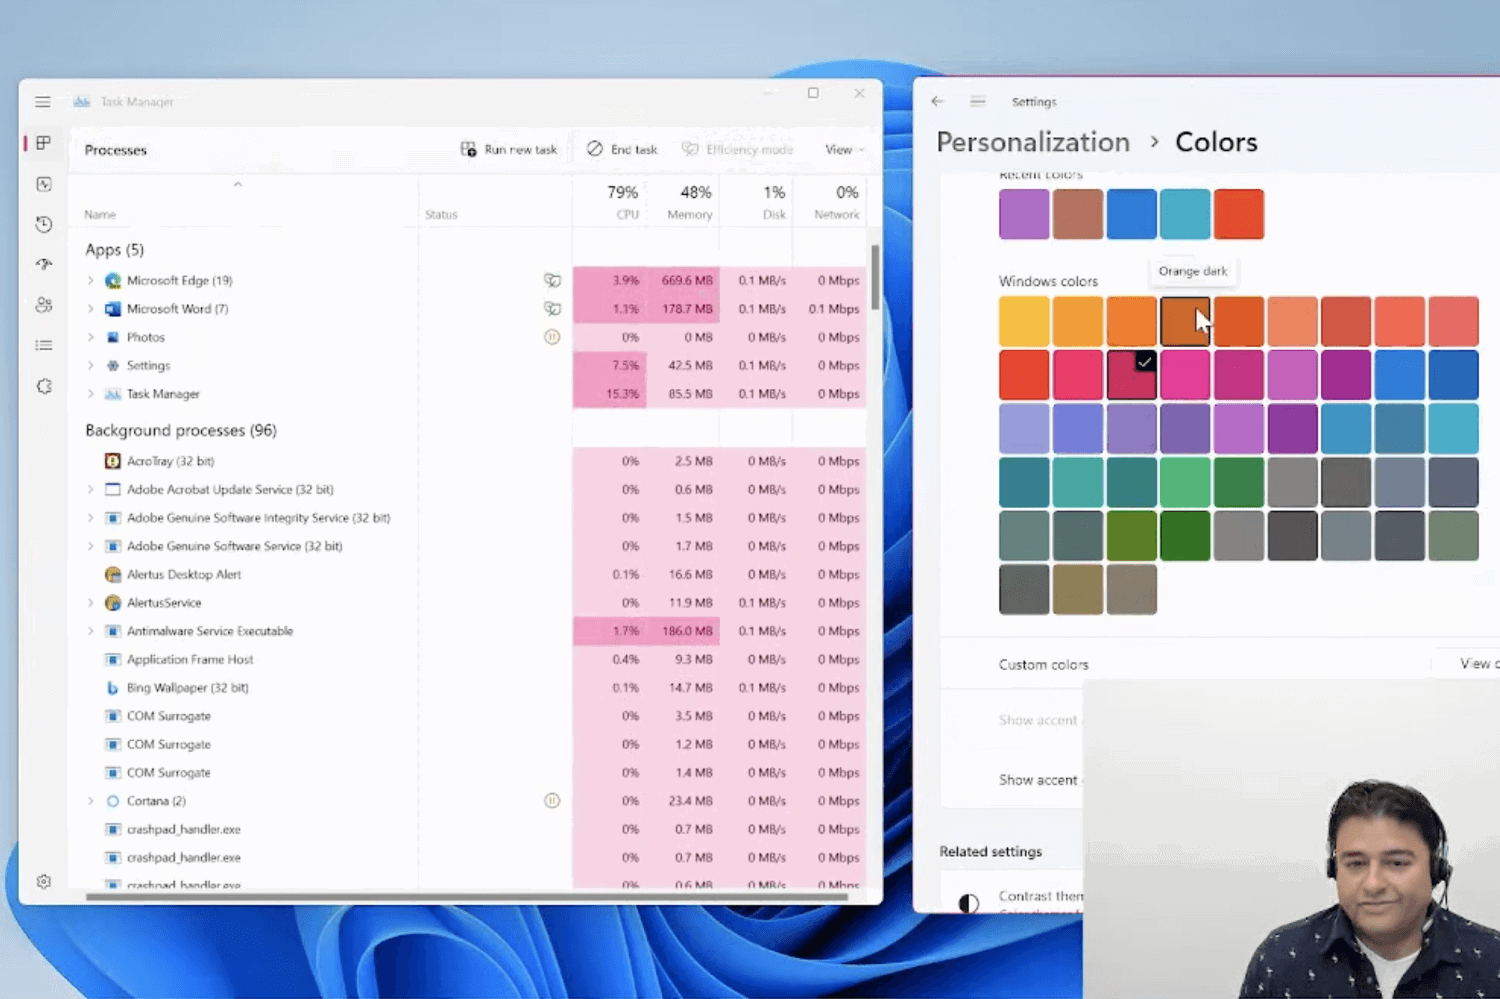The image size is (1500, 999).
Task: Expand the Antimalware Service Executable entry
Action: click(90, 631)
